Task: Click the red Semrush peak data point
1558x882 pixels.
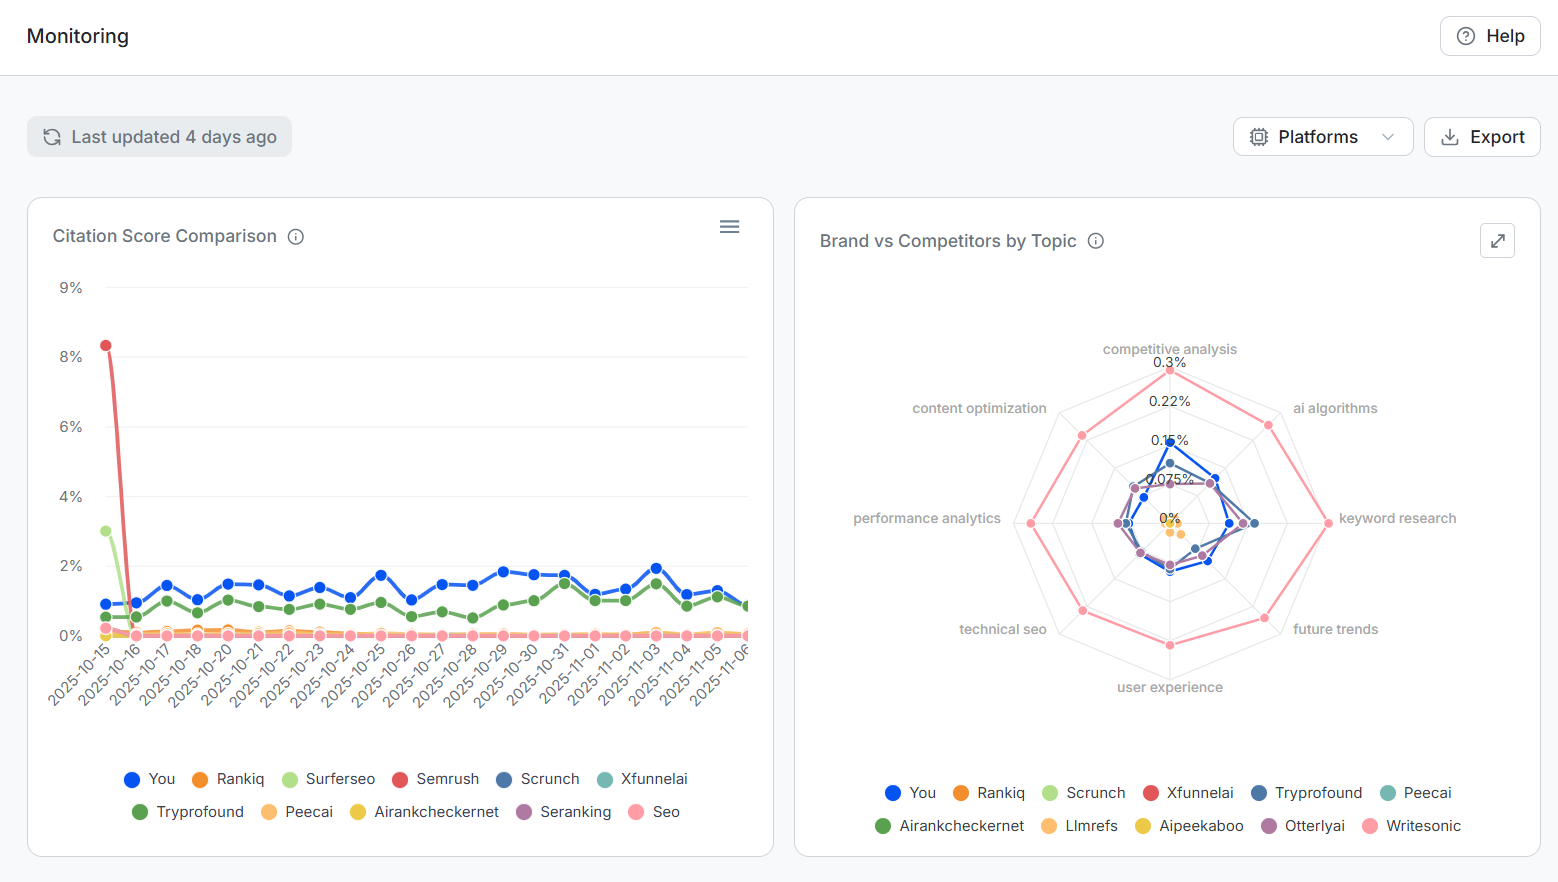Action: [106, 346]
